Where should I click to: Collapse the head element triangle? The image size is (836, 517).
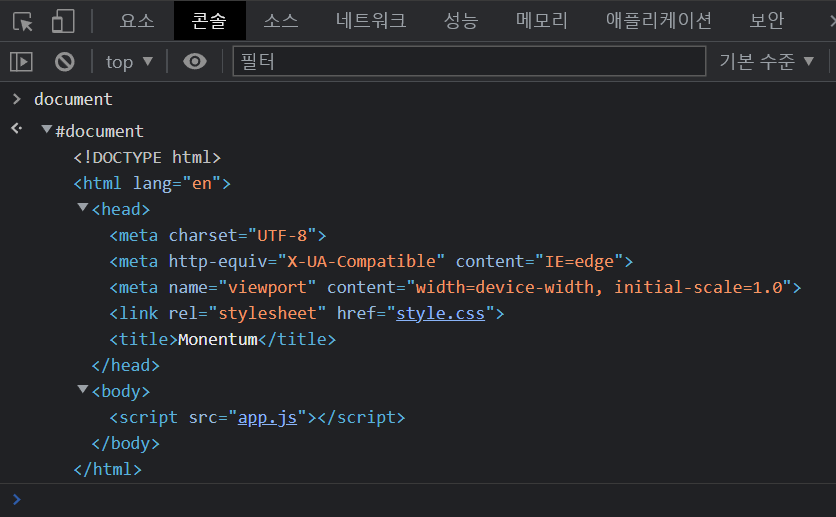click(83, 207)
